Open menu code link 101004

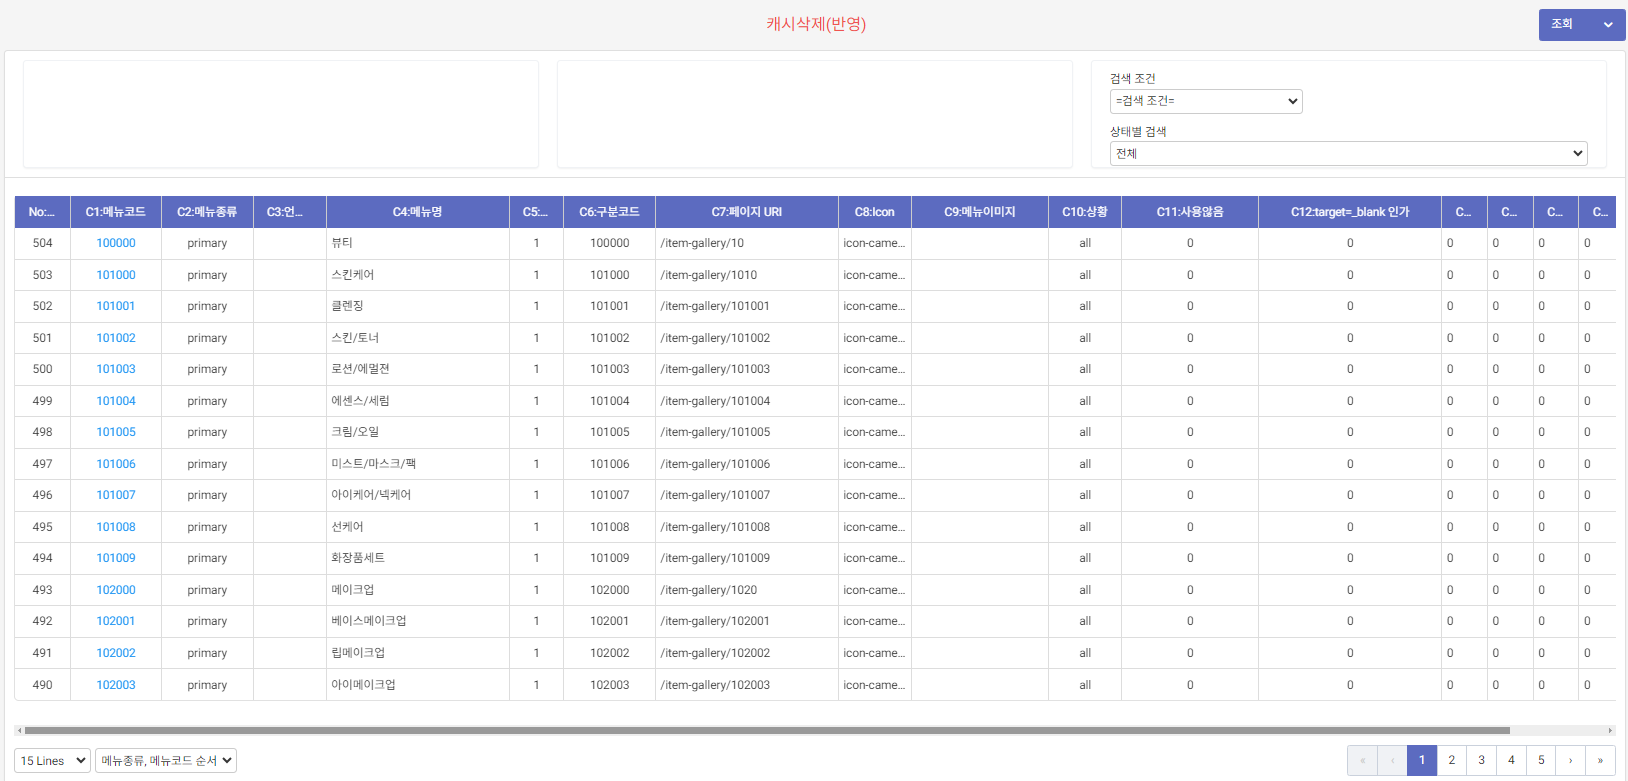tap(116, 401)
